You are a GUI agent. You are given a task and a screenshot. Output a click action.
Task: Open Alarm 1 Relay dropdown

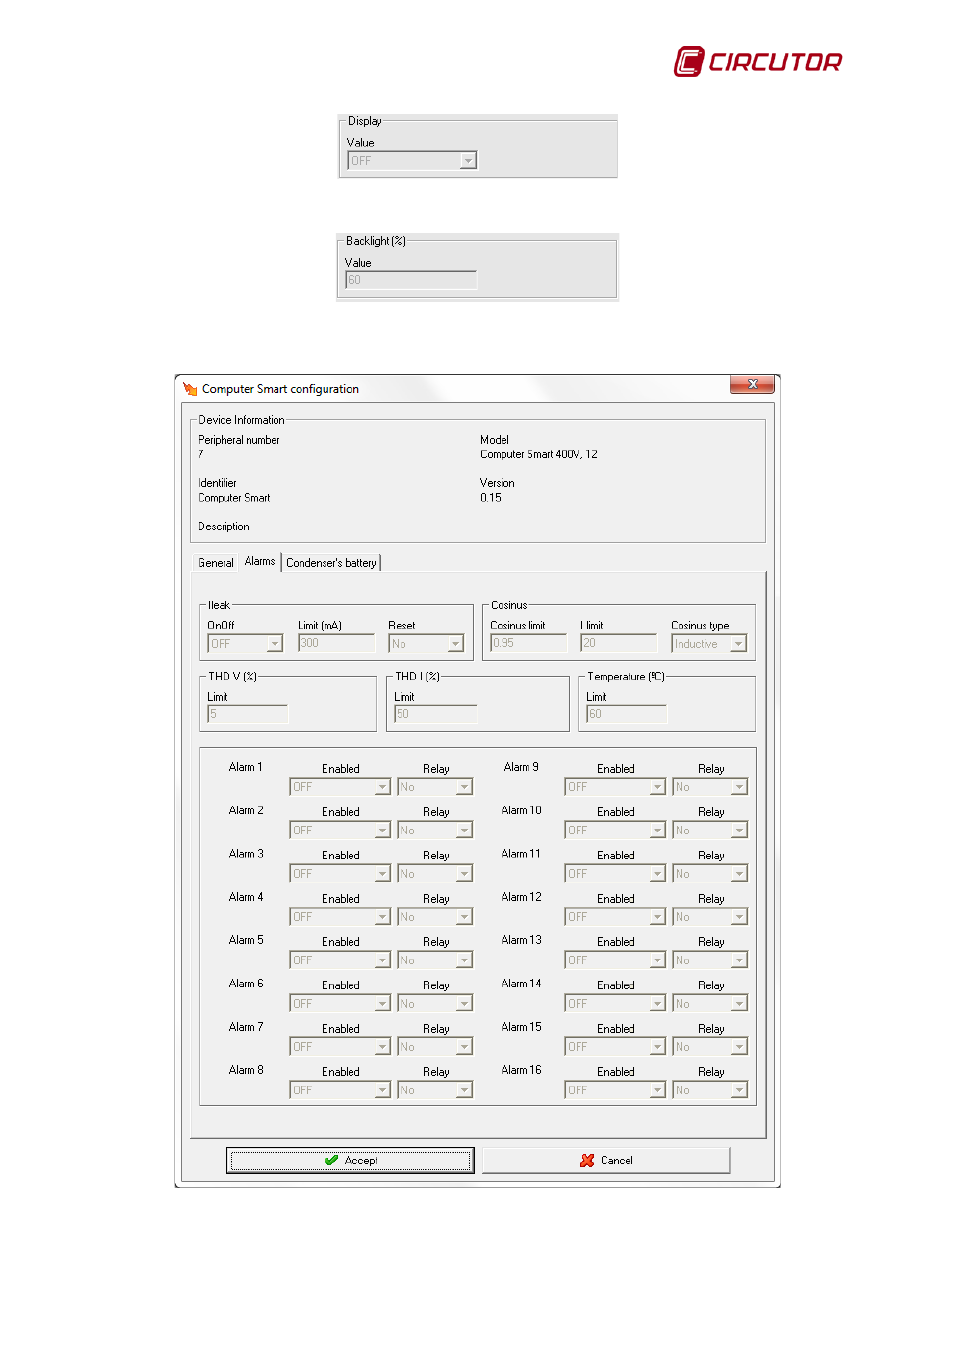pyautogui.click(x=435, y=787)
